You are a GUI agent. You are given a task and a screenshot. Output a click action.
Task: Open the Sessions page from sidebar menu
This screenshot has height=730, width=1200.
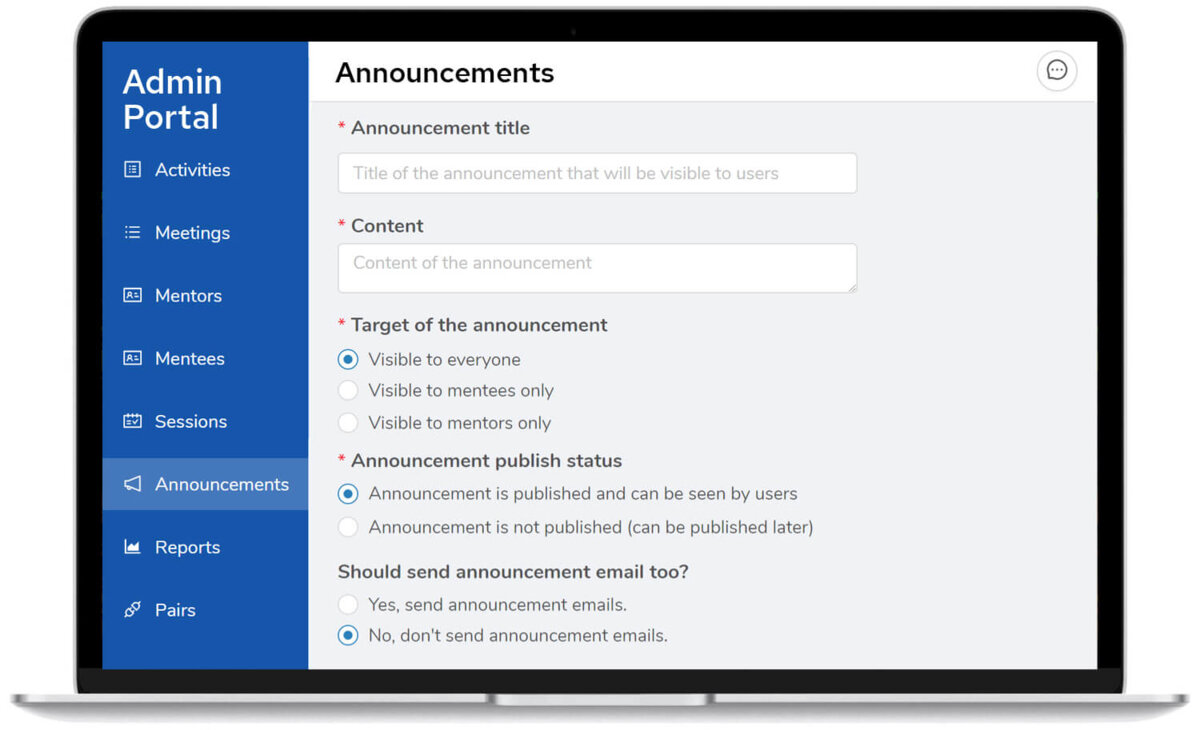(190, 421)
